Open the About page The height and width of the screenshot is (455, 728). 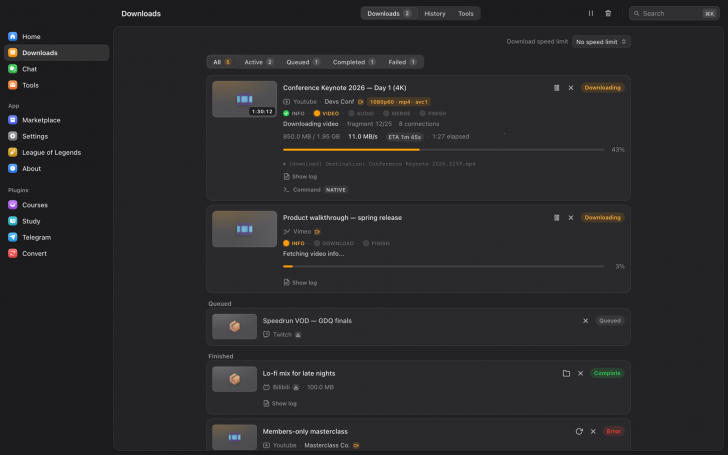click(57, 169)
